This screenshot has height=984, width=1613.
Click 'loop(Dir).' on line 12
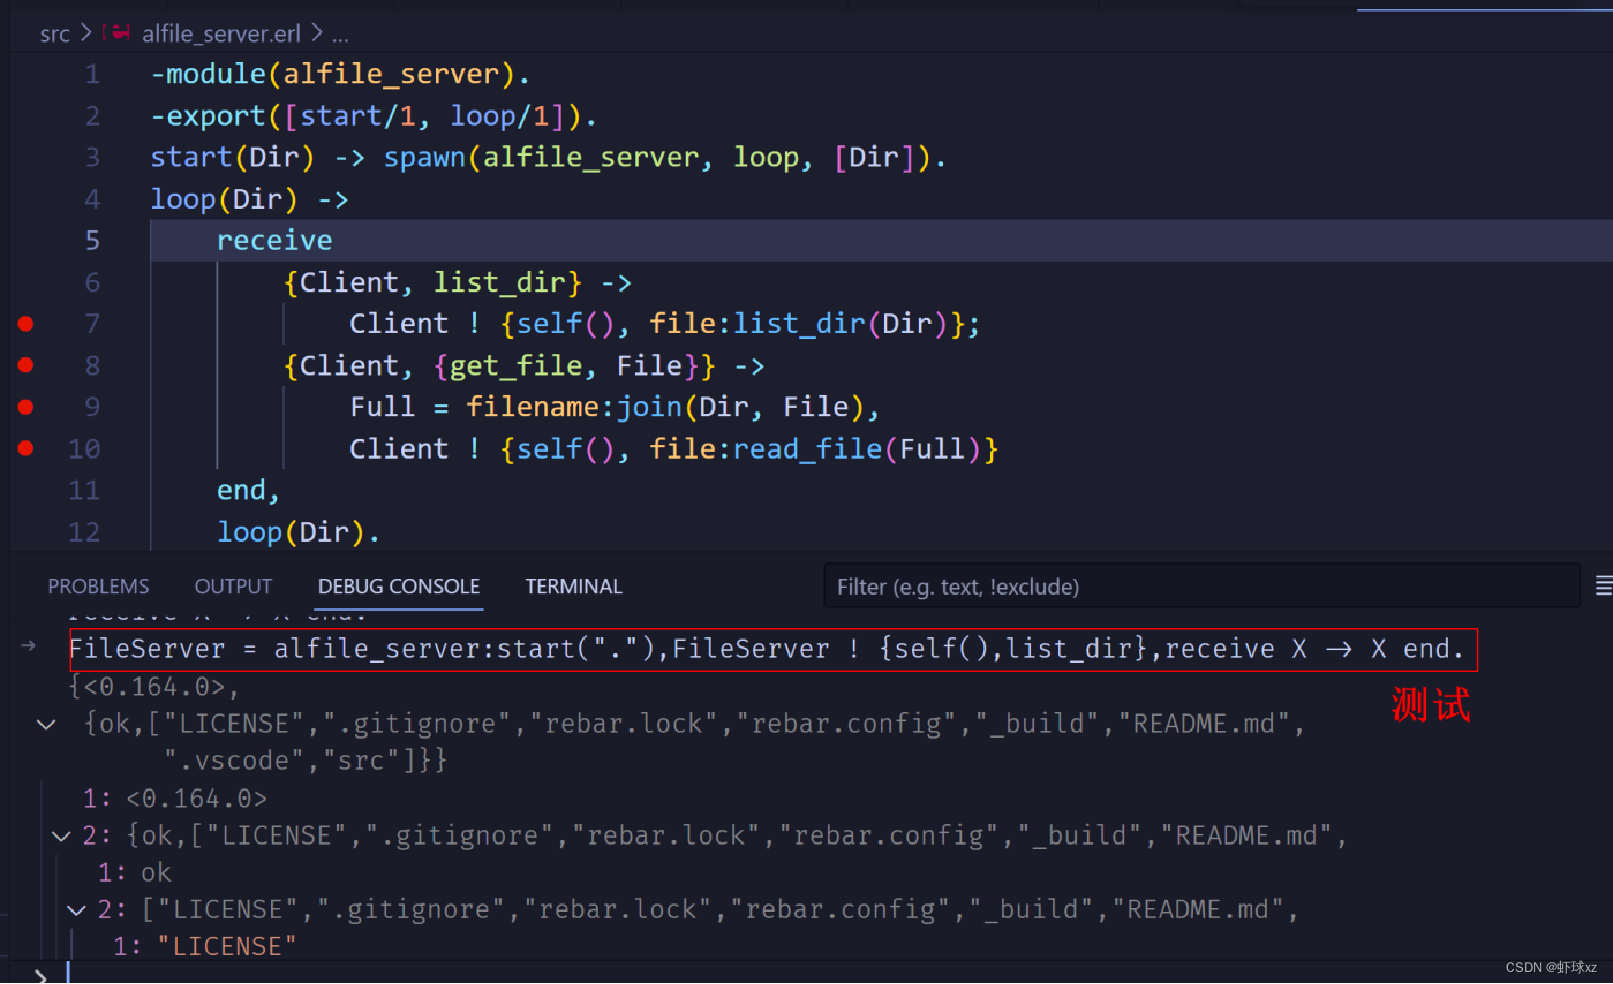(299, 533)
